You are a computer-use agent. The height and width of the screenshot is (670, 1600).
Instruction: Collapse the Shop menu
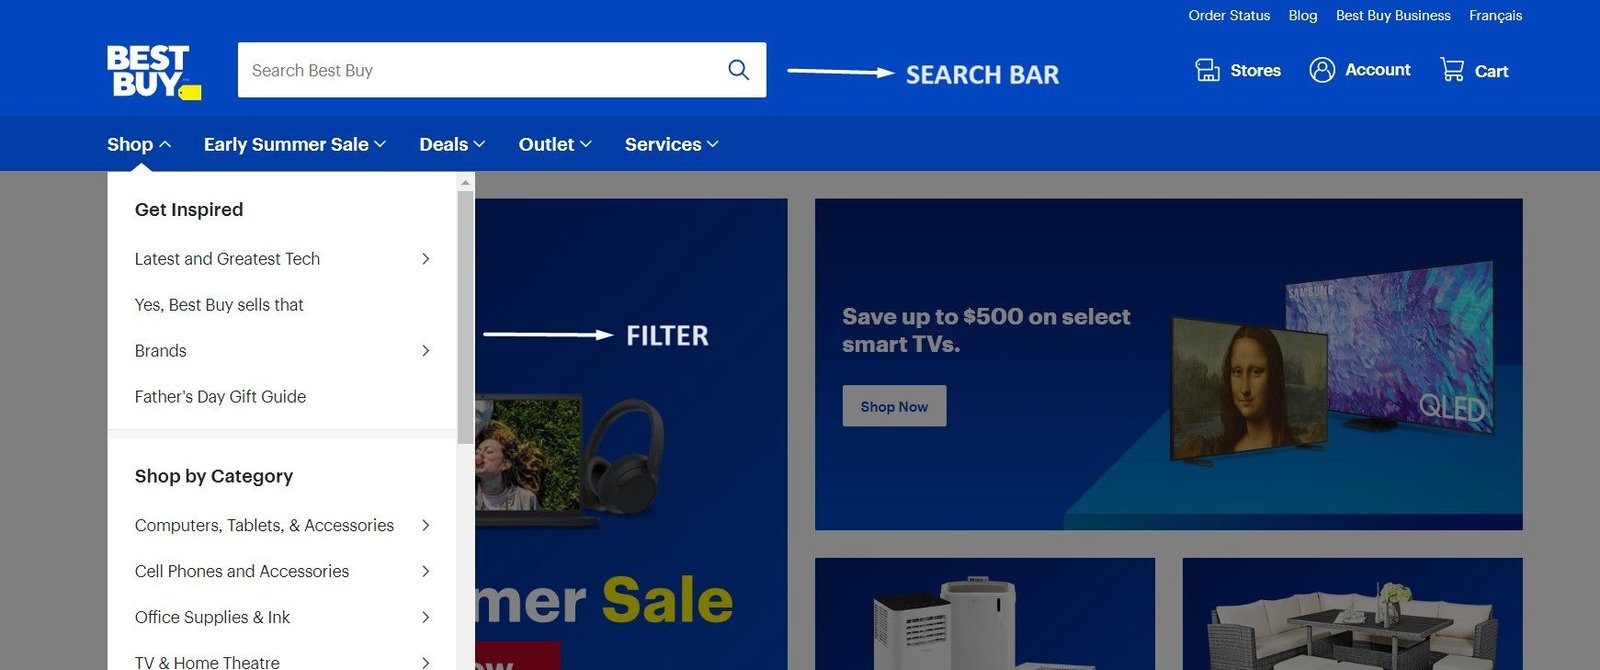pos(139,144)
